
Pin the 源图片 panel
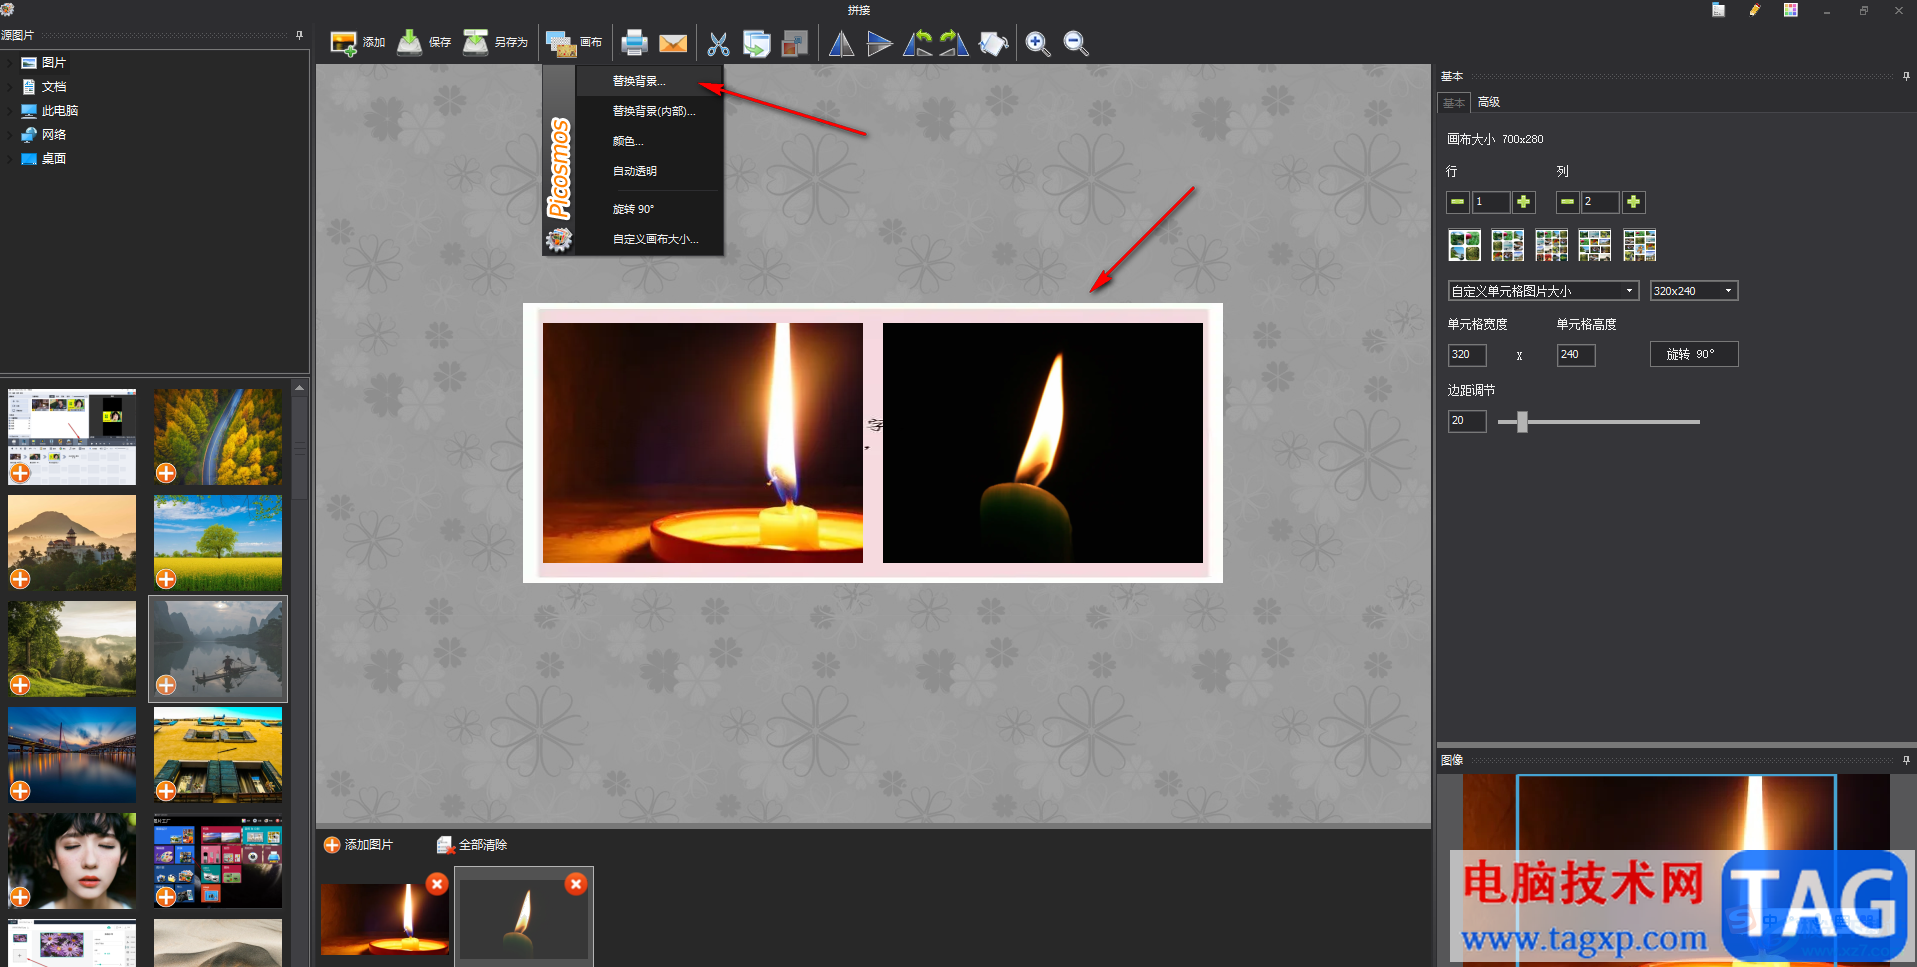pyautogui.click(x=299, y=35)
